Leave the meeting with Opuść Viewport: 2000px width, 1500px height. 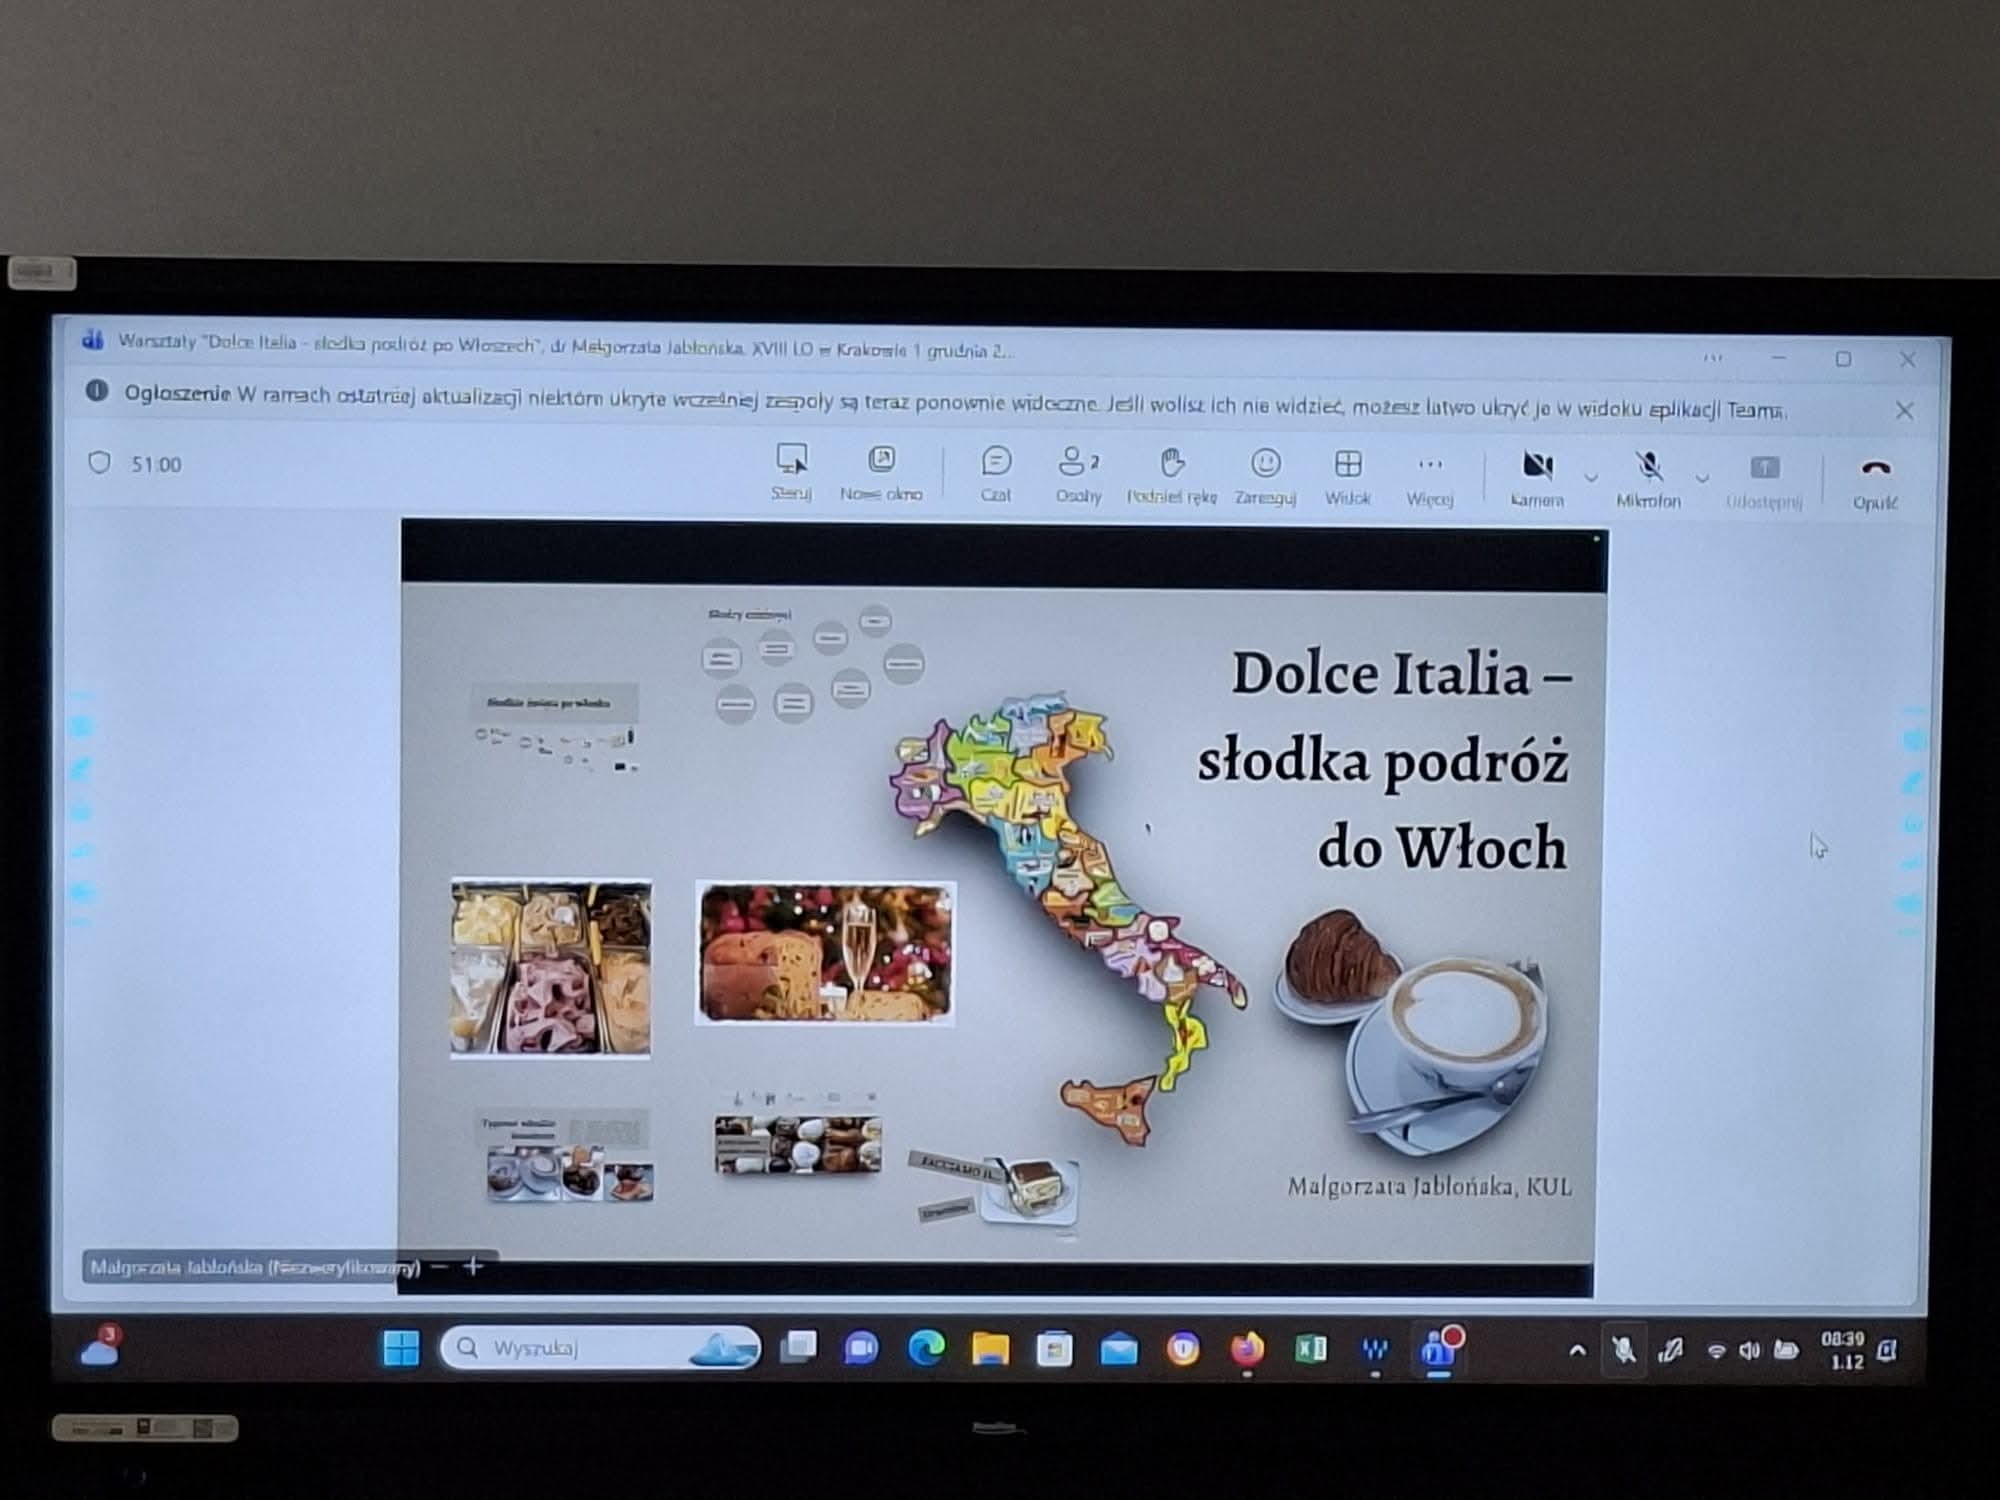(x=1875, y=484)
